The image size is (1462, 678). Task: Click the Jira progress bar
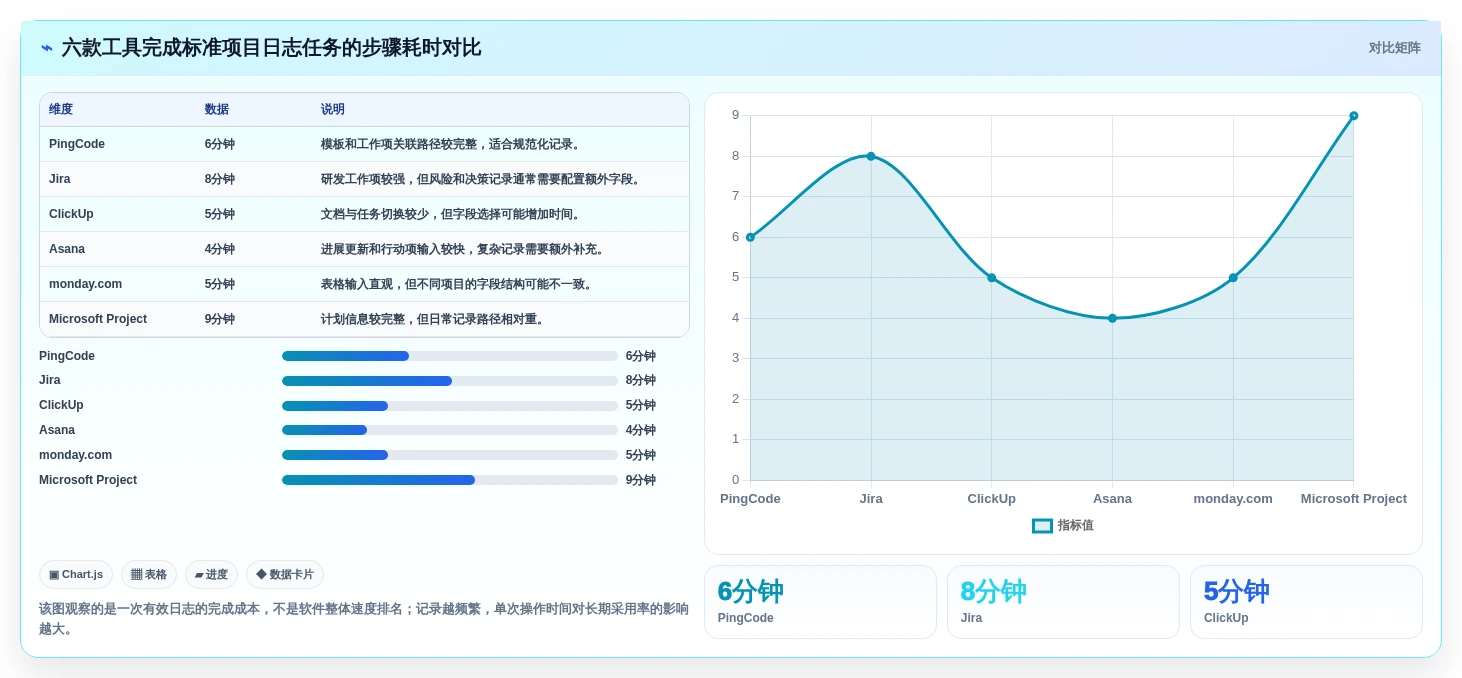coord(450,381)
